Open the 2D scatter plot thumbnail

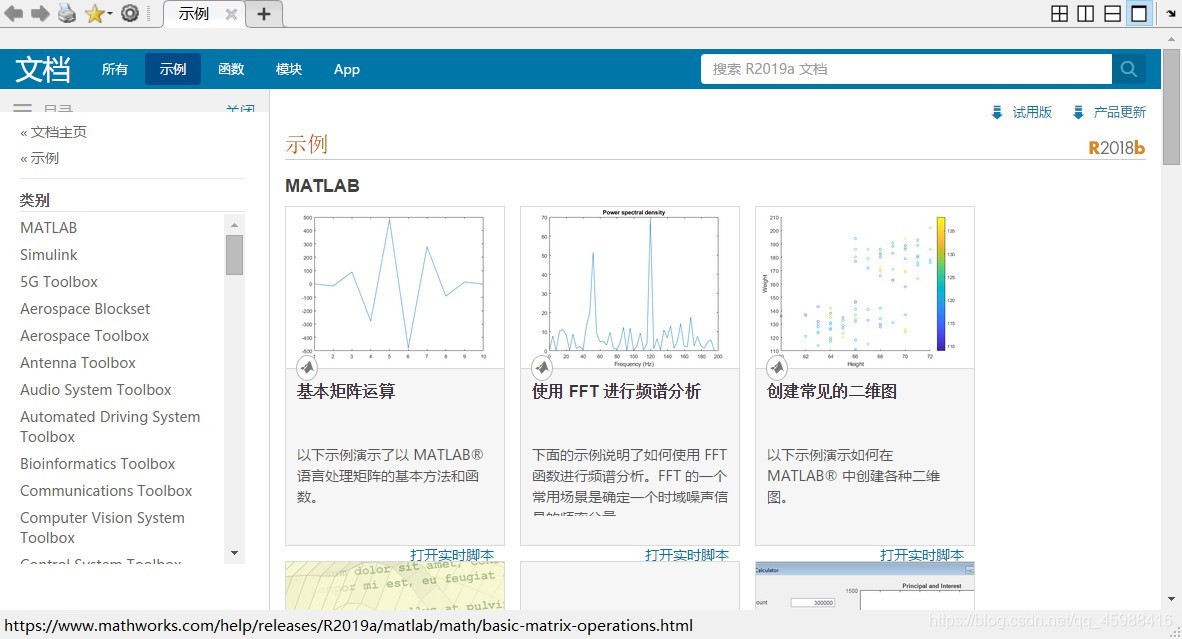pos(865,287)
